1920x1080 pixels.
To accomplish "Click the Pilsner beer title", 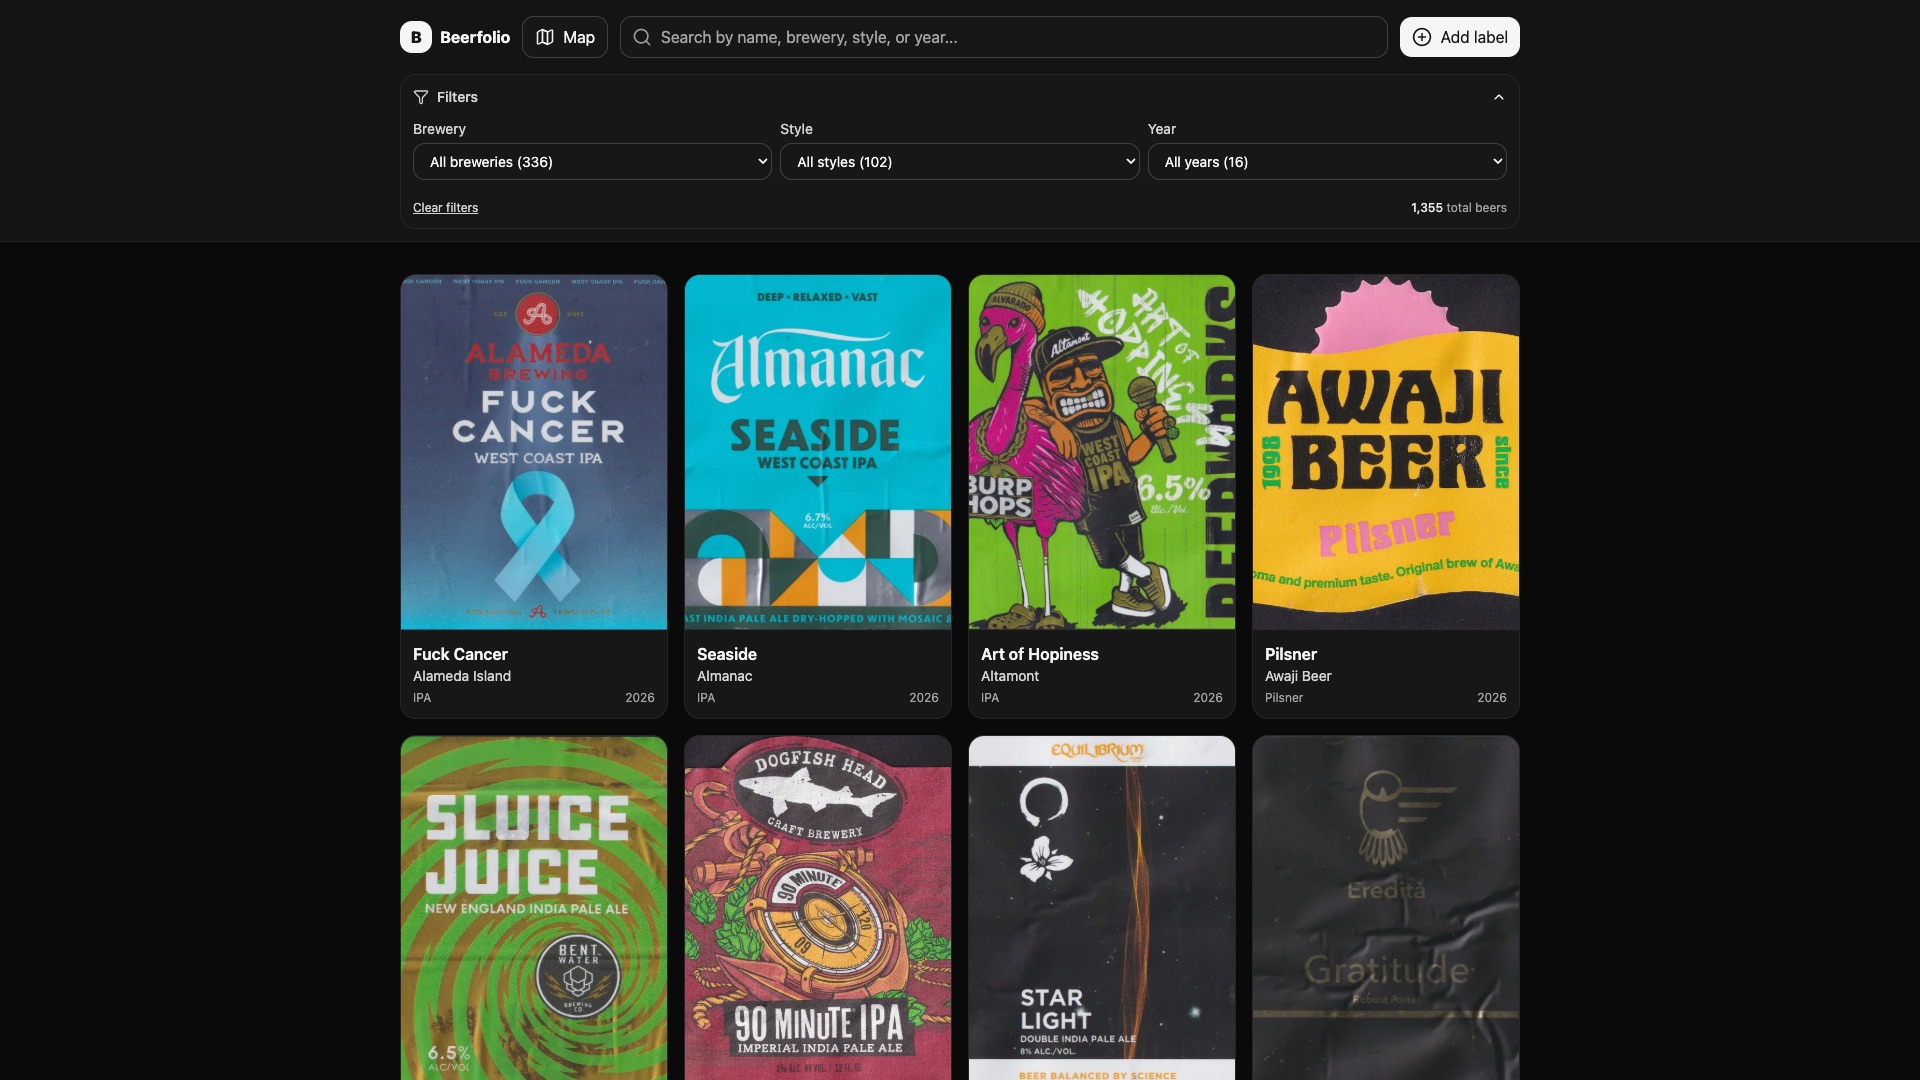I will pyautogui.click(x=1291, y=654).
